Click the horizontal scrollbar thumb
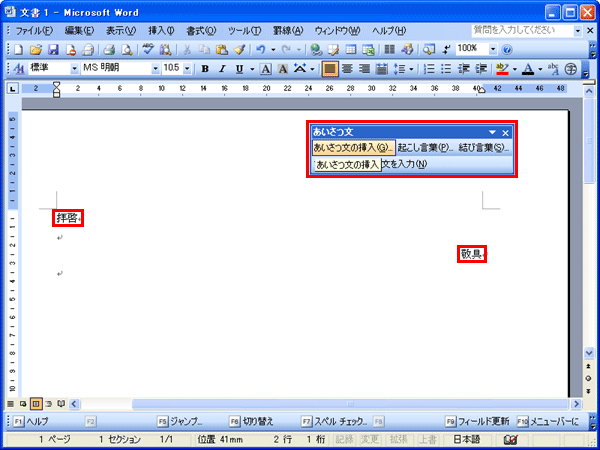The height and width of the screenshot is (450, 600). tap(350, 404)
